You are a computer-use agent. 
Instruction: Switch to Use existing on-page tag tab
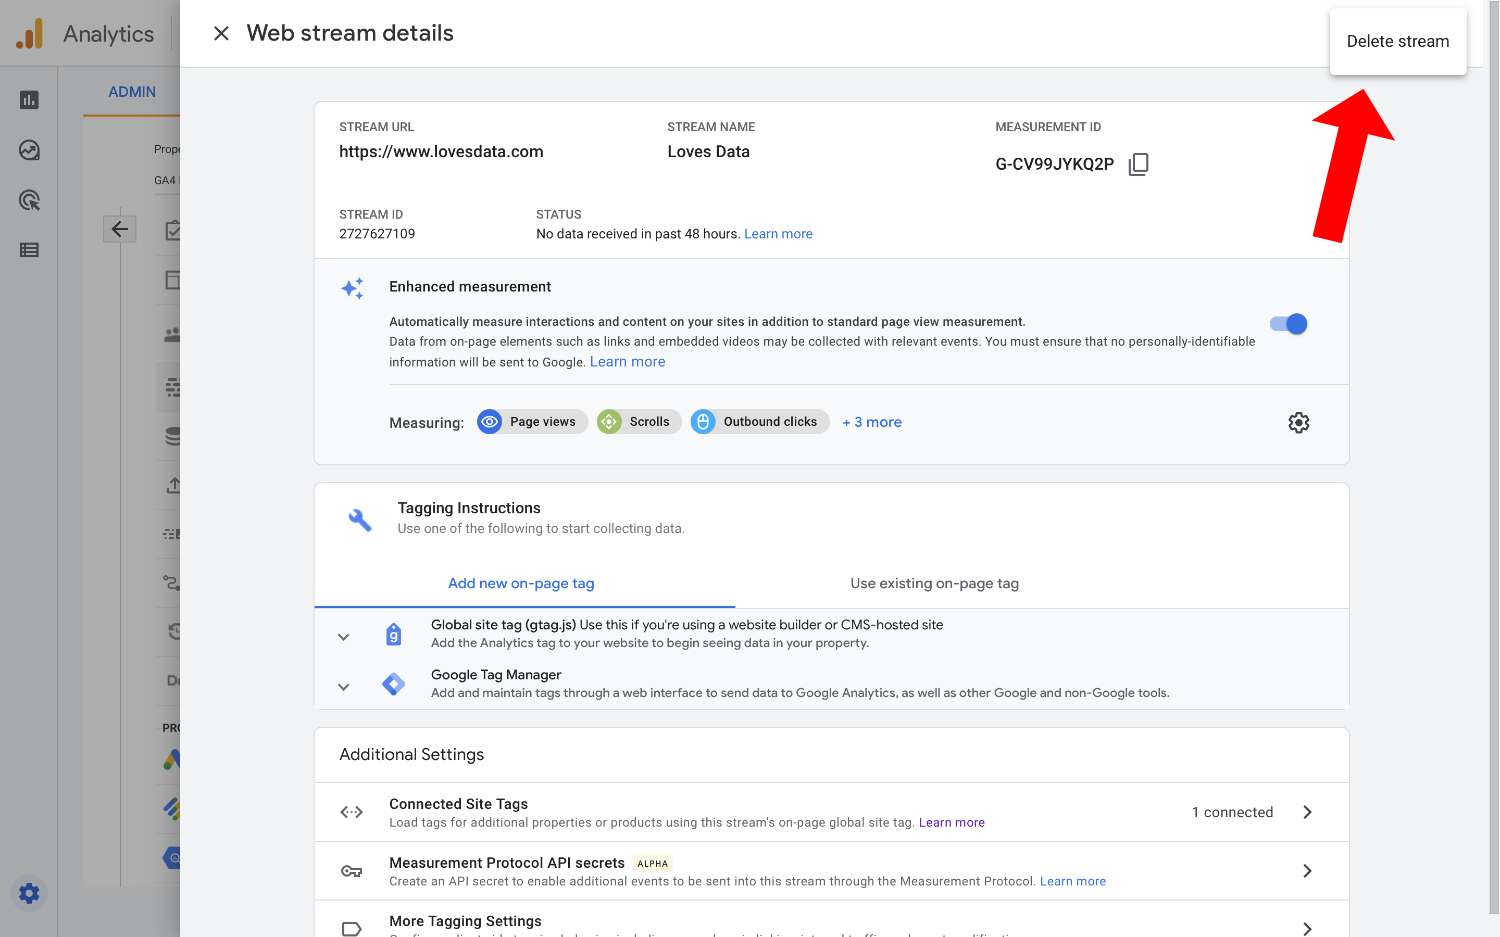(934, 583)
